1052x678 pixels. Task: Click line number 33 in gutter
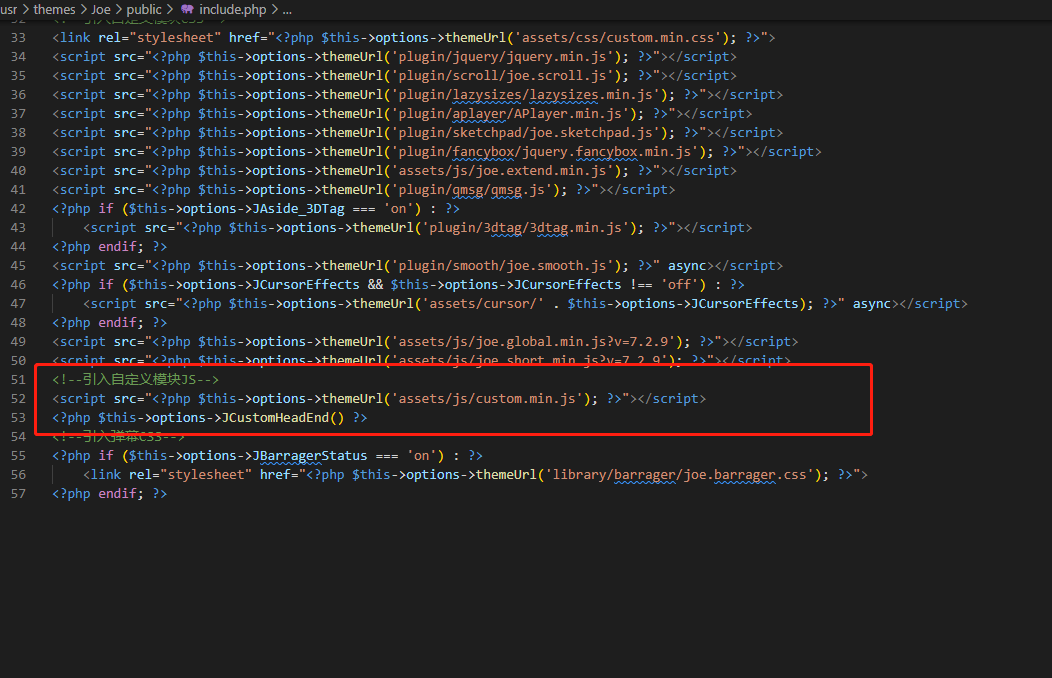click(18, 38)
